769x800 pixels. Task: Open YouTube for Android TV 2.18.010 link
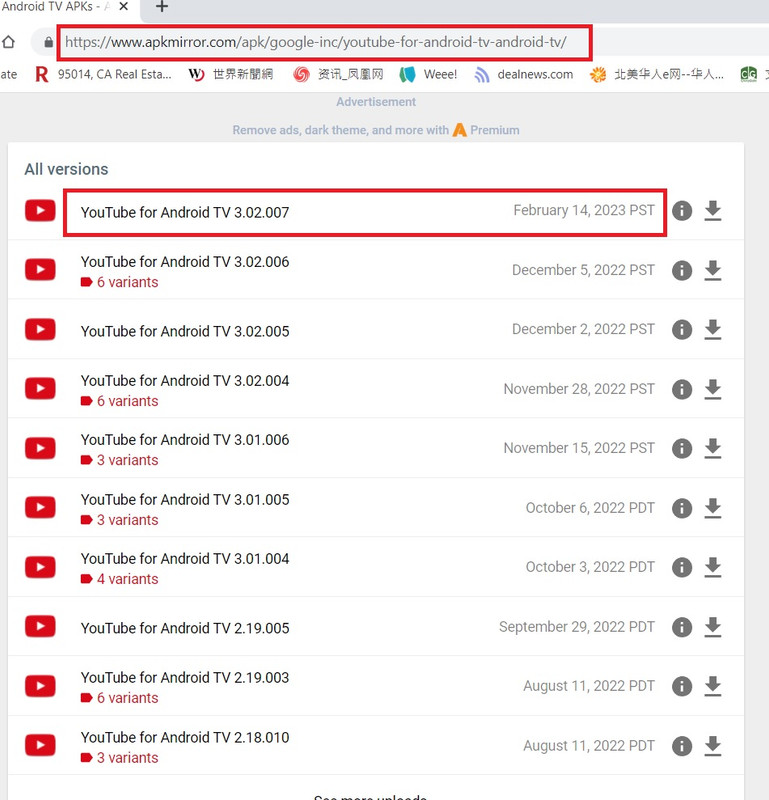185,737
